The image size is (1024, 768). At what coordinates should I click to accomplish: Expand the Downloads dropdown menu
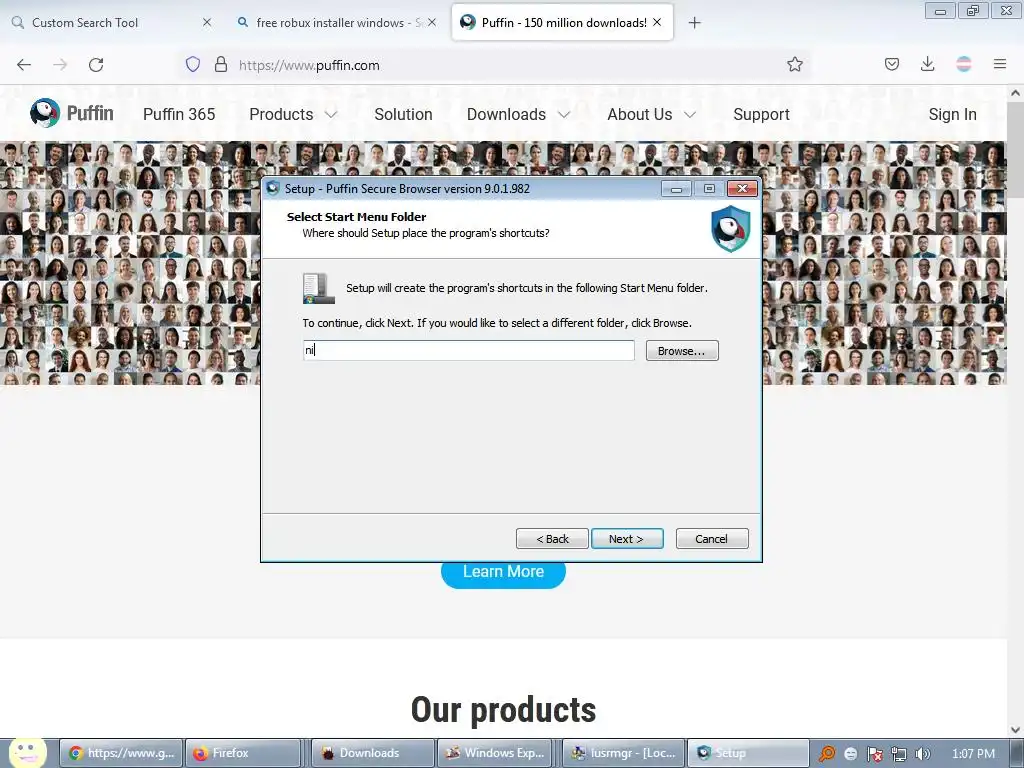point(519,114)
